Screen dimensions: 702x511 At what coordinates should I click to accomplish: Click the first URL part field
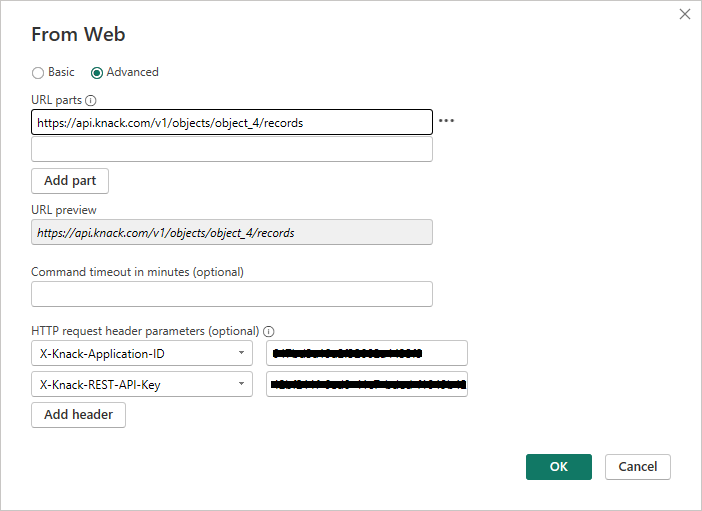pos(232,122)
